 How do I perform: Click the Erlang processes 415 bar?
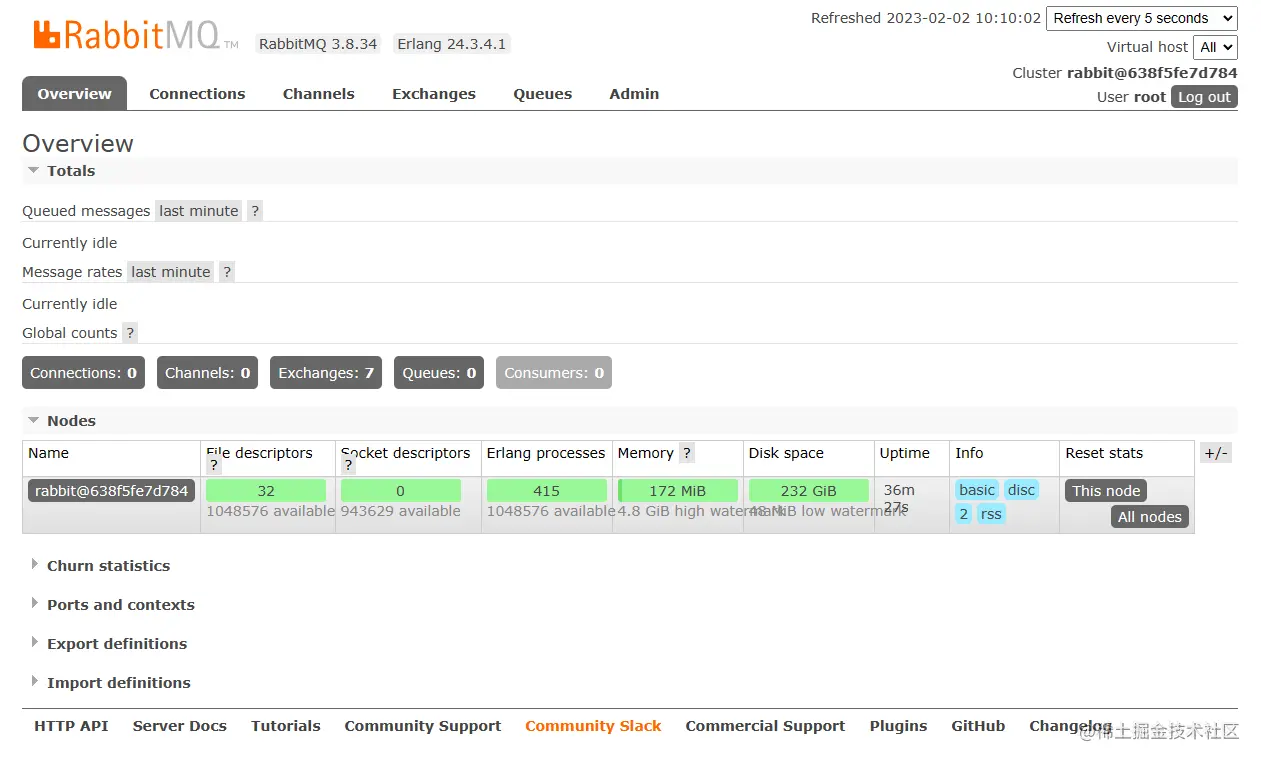(547, 491)
